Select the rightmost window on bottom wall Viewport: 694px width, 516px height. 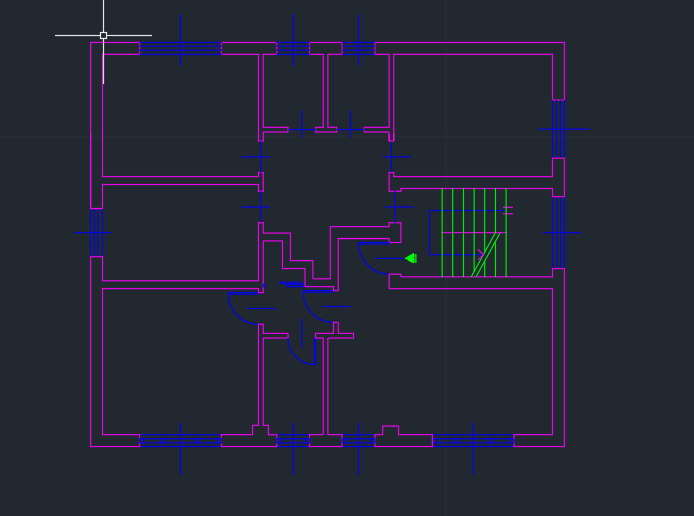(473, 440)
